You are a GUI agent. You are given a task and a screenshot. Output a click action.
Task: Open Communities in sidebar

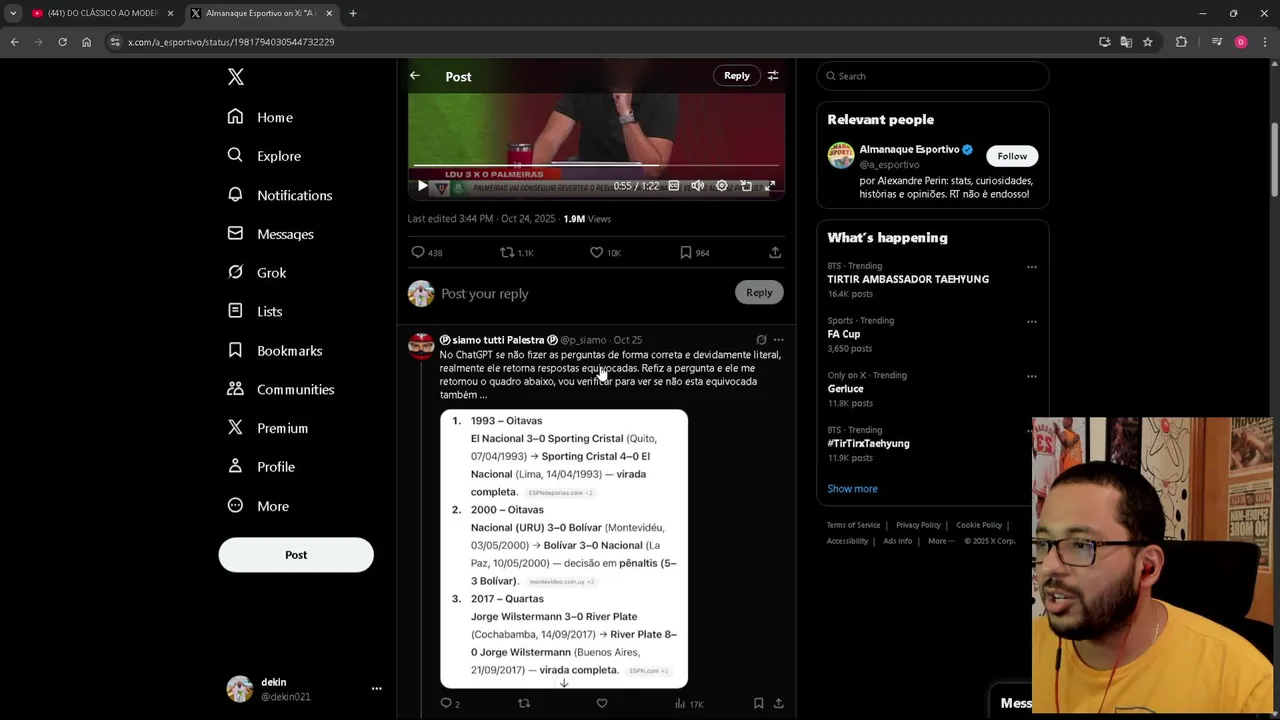281,389
